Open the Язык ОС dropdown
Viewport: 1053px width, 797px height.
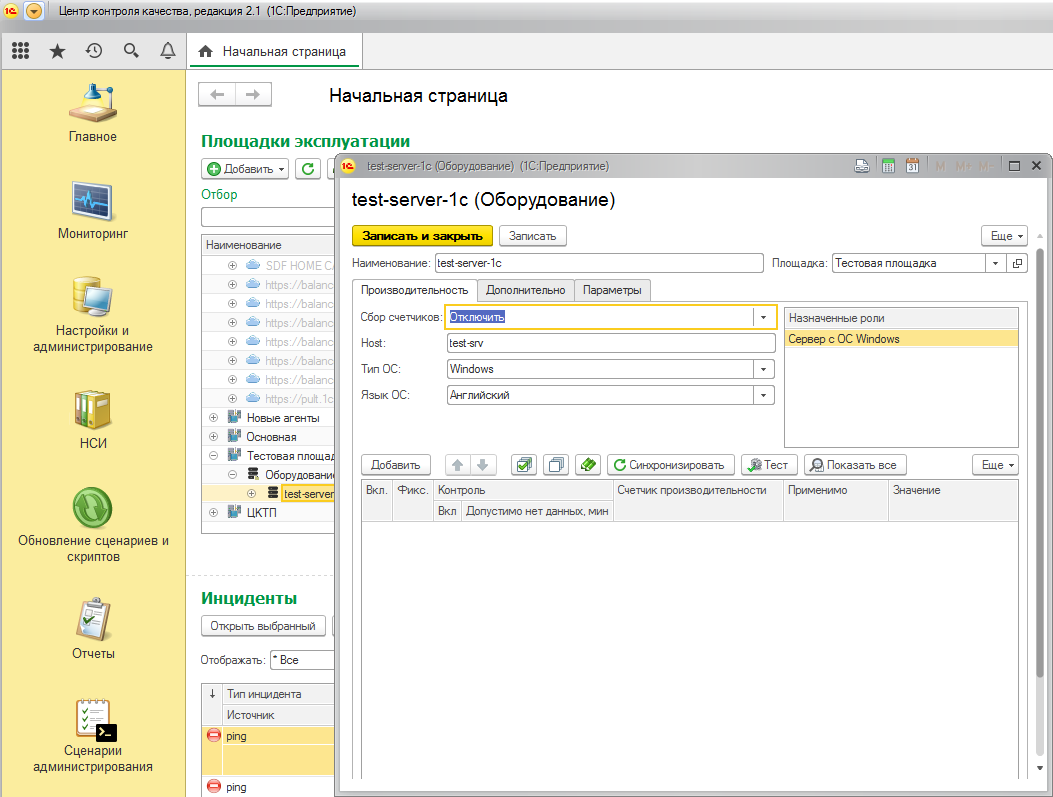click(764, 395)
